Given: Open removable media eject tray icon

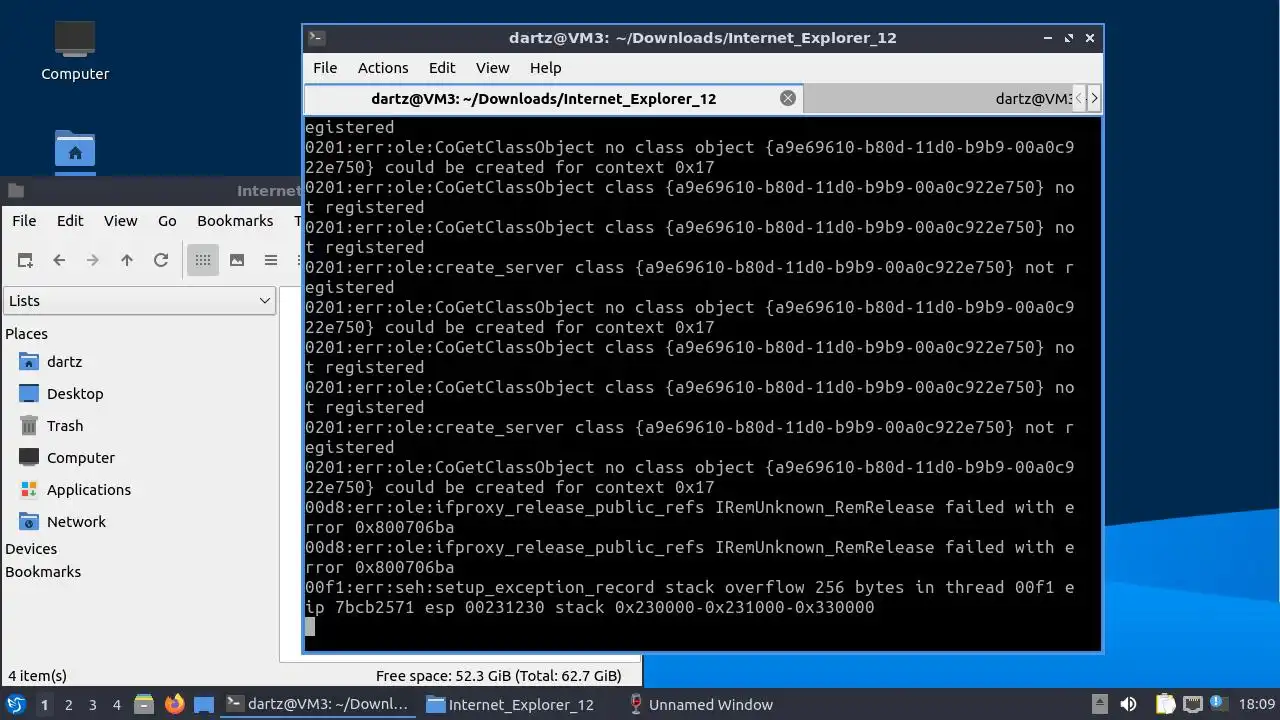Looking at the screenshot, I should click(1099, 704).
